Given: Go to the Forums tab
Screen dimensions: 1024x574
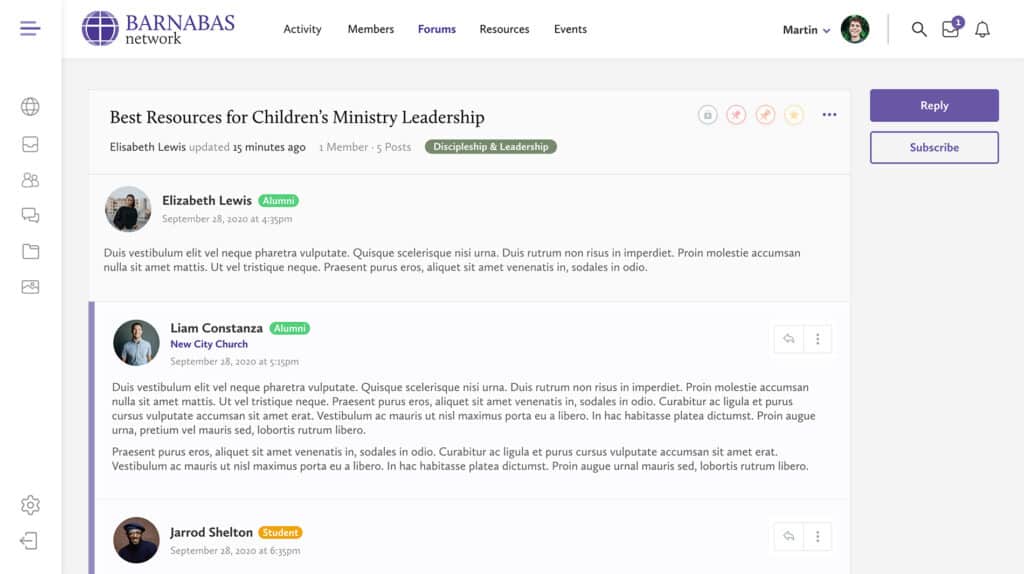Looking at the screenshot, I should pos(436,29).
